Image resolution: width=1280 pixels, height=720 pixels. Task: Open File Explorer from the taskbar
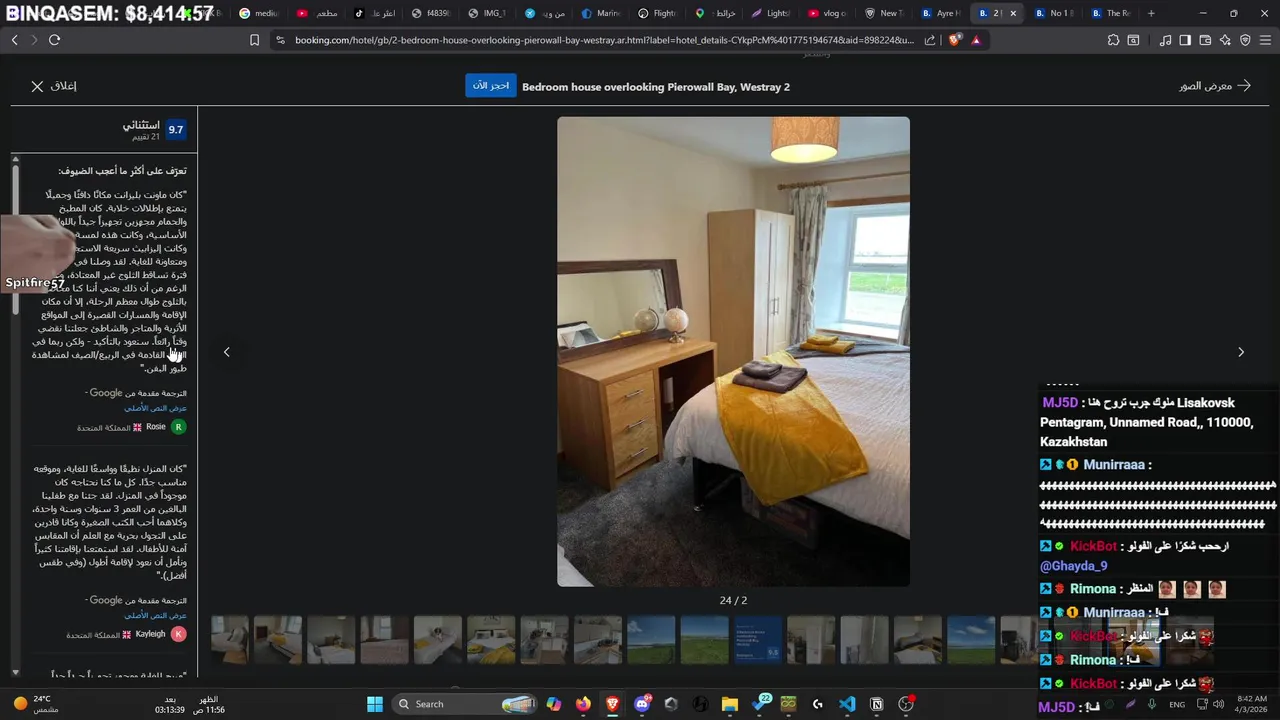(730, 704)
